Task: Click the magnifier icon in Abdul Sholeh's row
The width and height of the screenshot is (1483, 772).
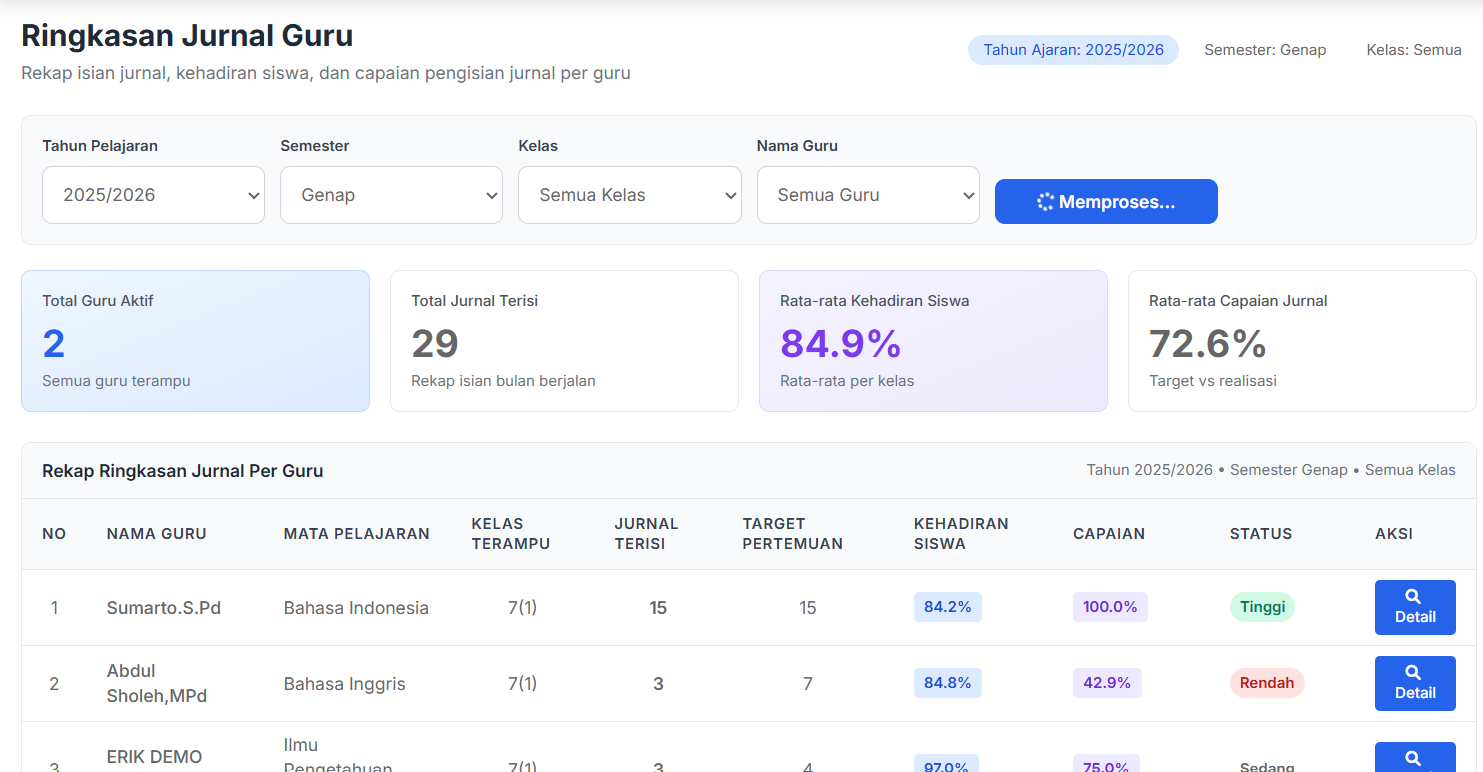Action: (x=1414, y=673)
